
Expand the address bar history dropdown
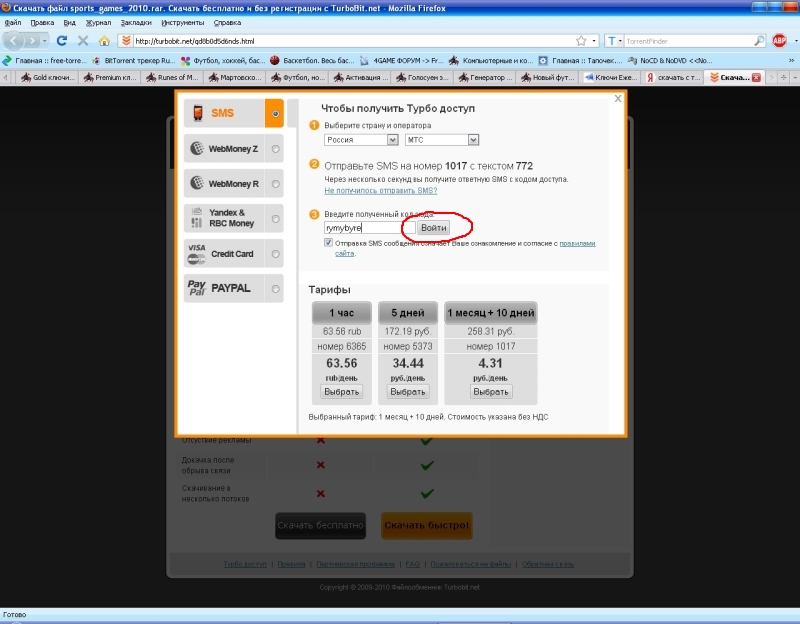click(x=594, y=41)
